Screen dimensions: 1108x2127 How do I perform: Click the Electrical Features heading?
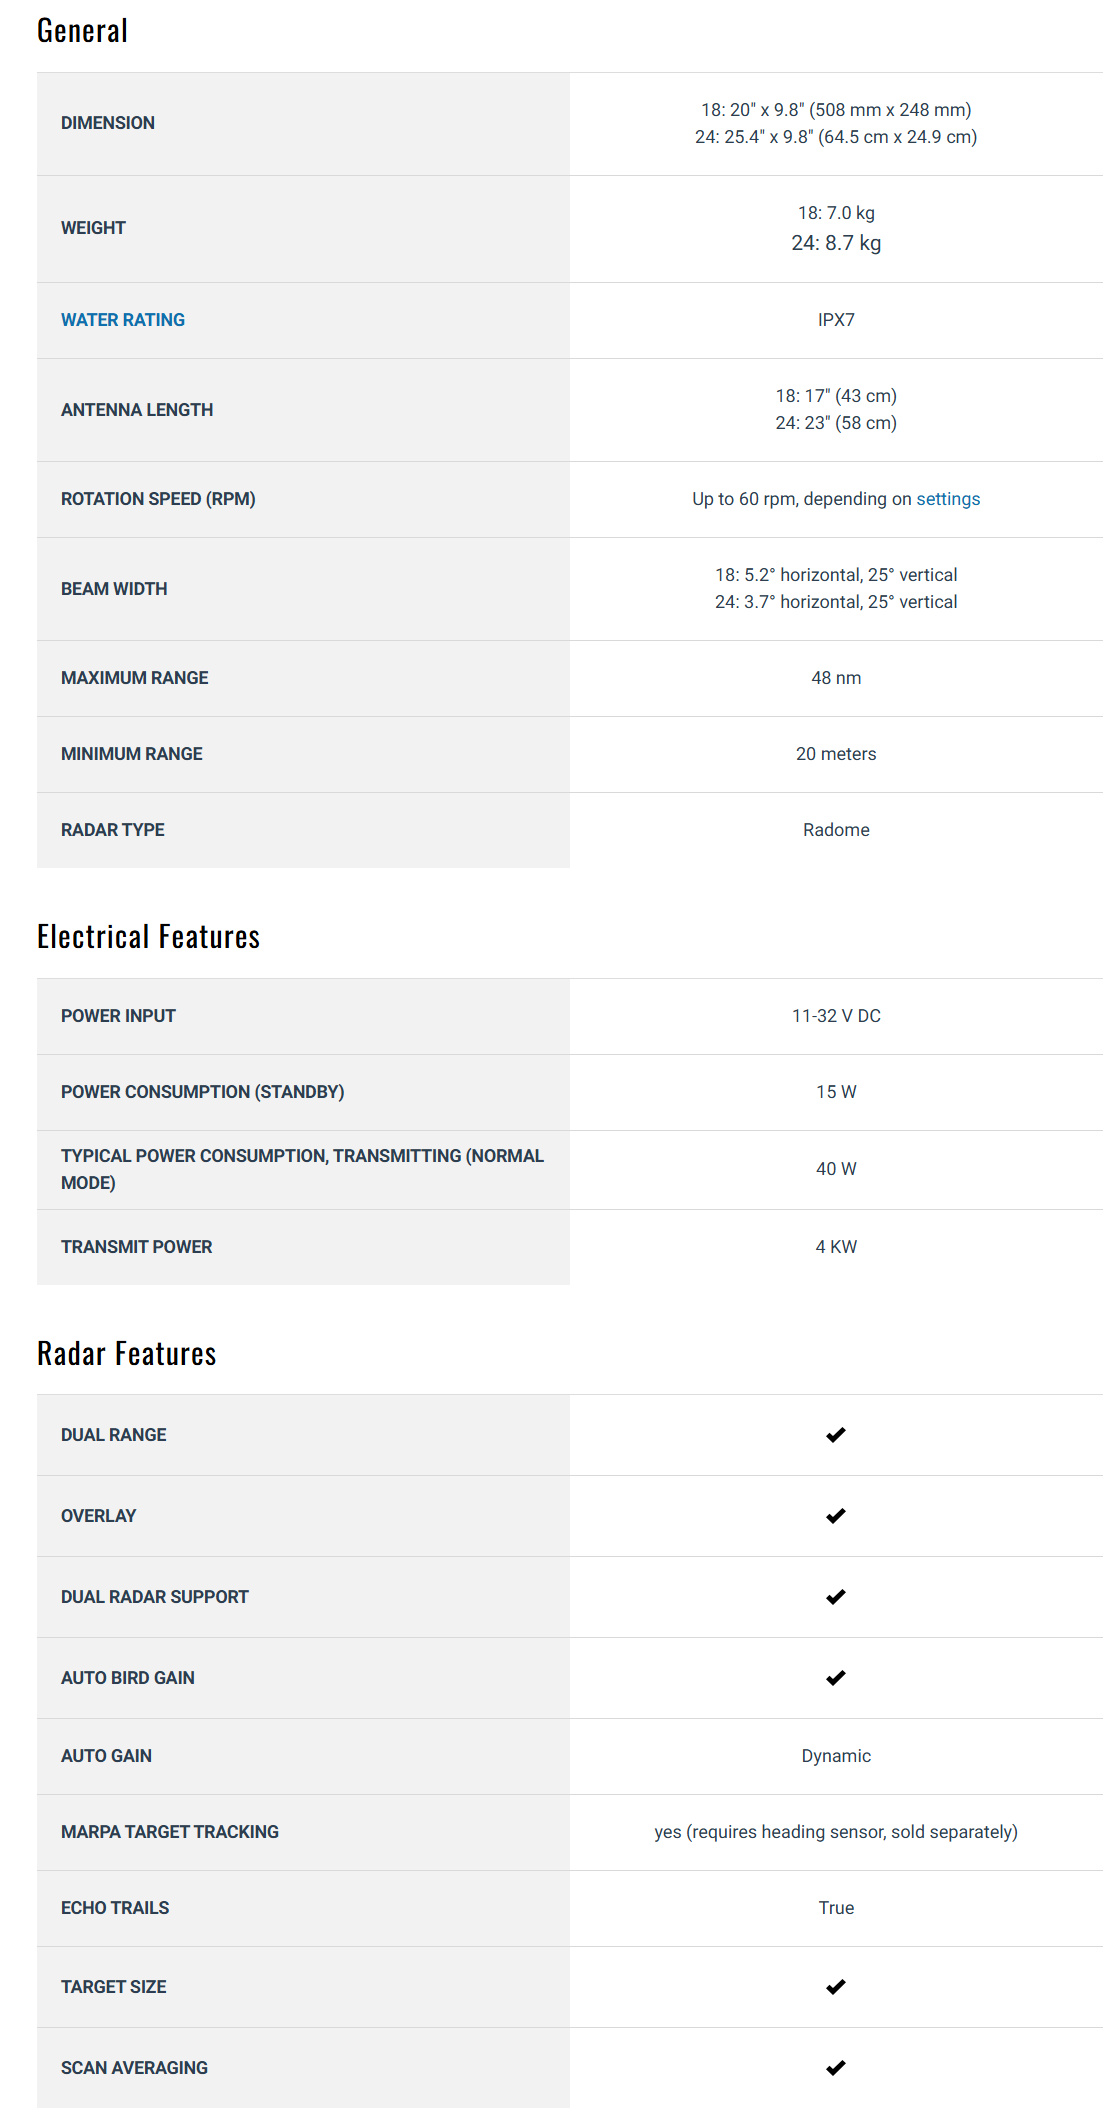click(148, 937)
